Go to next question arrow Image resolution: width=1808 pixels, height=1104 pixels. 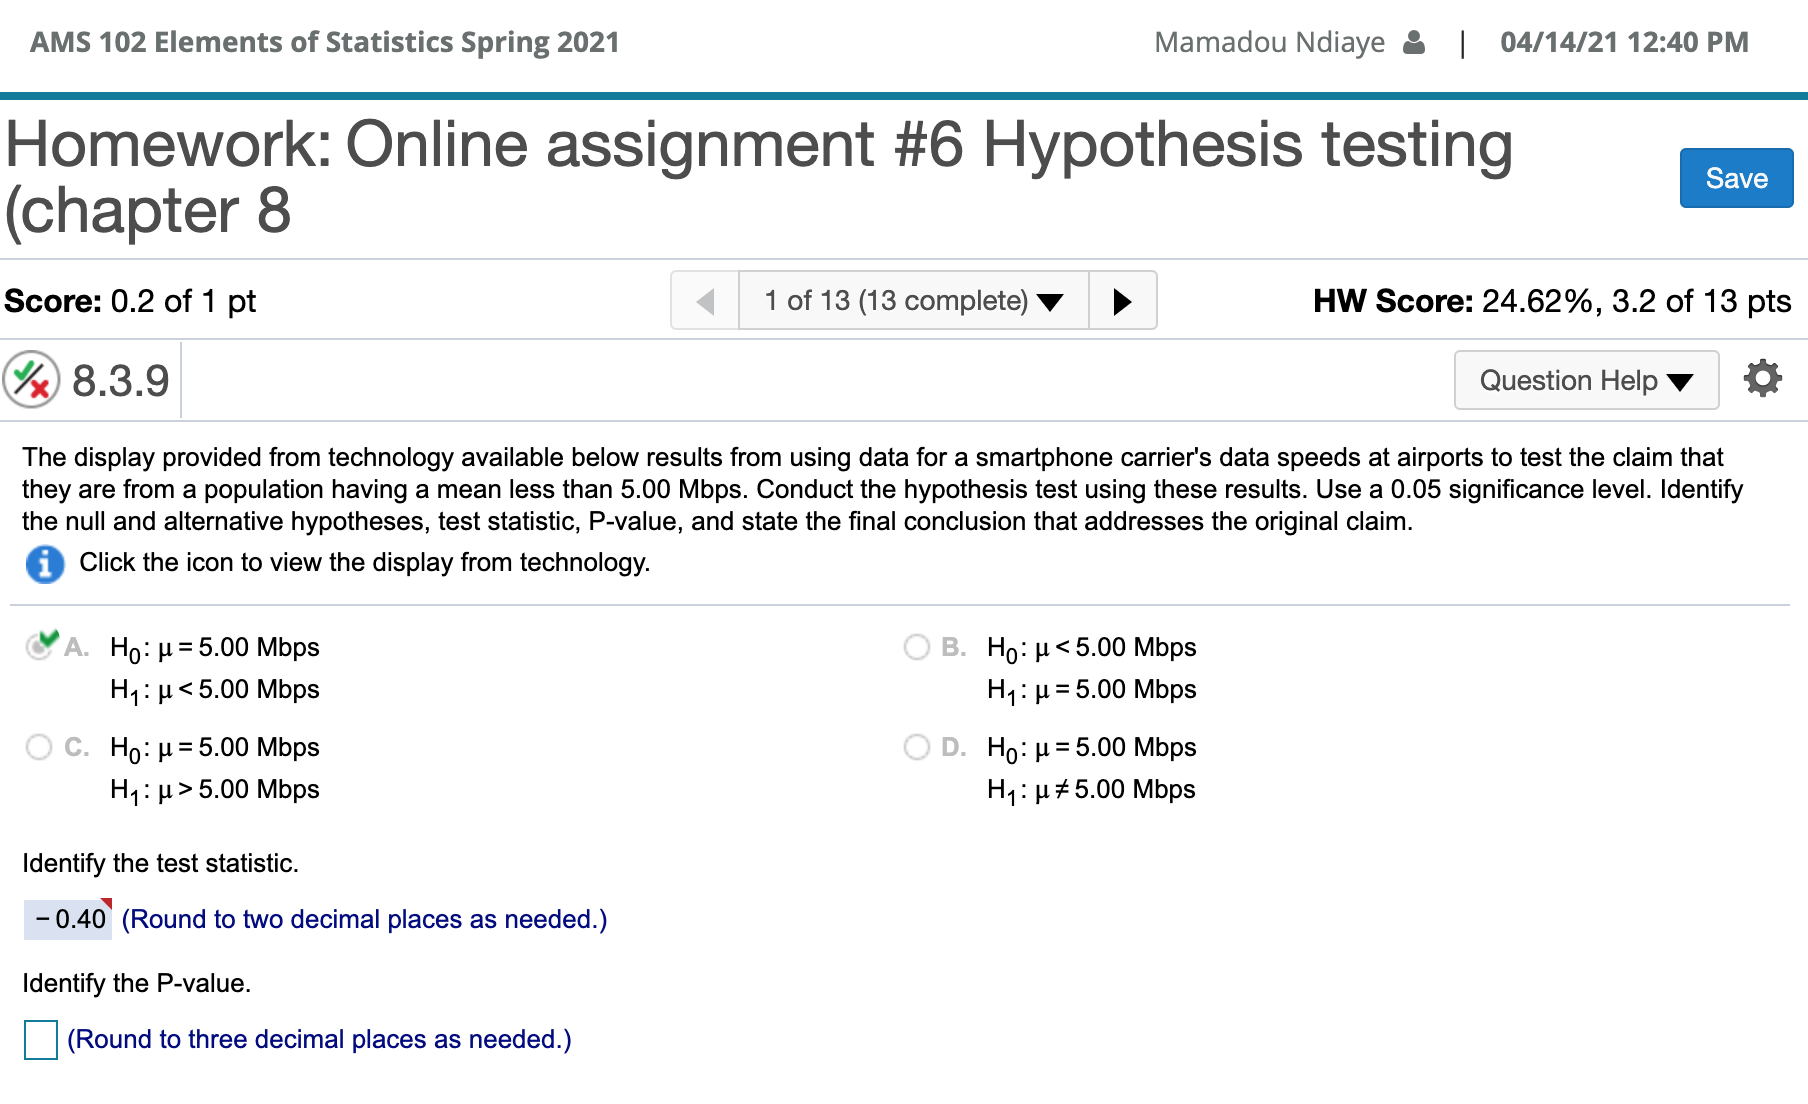[1122, 300]
